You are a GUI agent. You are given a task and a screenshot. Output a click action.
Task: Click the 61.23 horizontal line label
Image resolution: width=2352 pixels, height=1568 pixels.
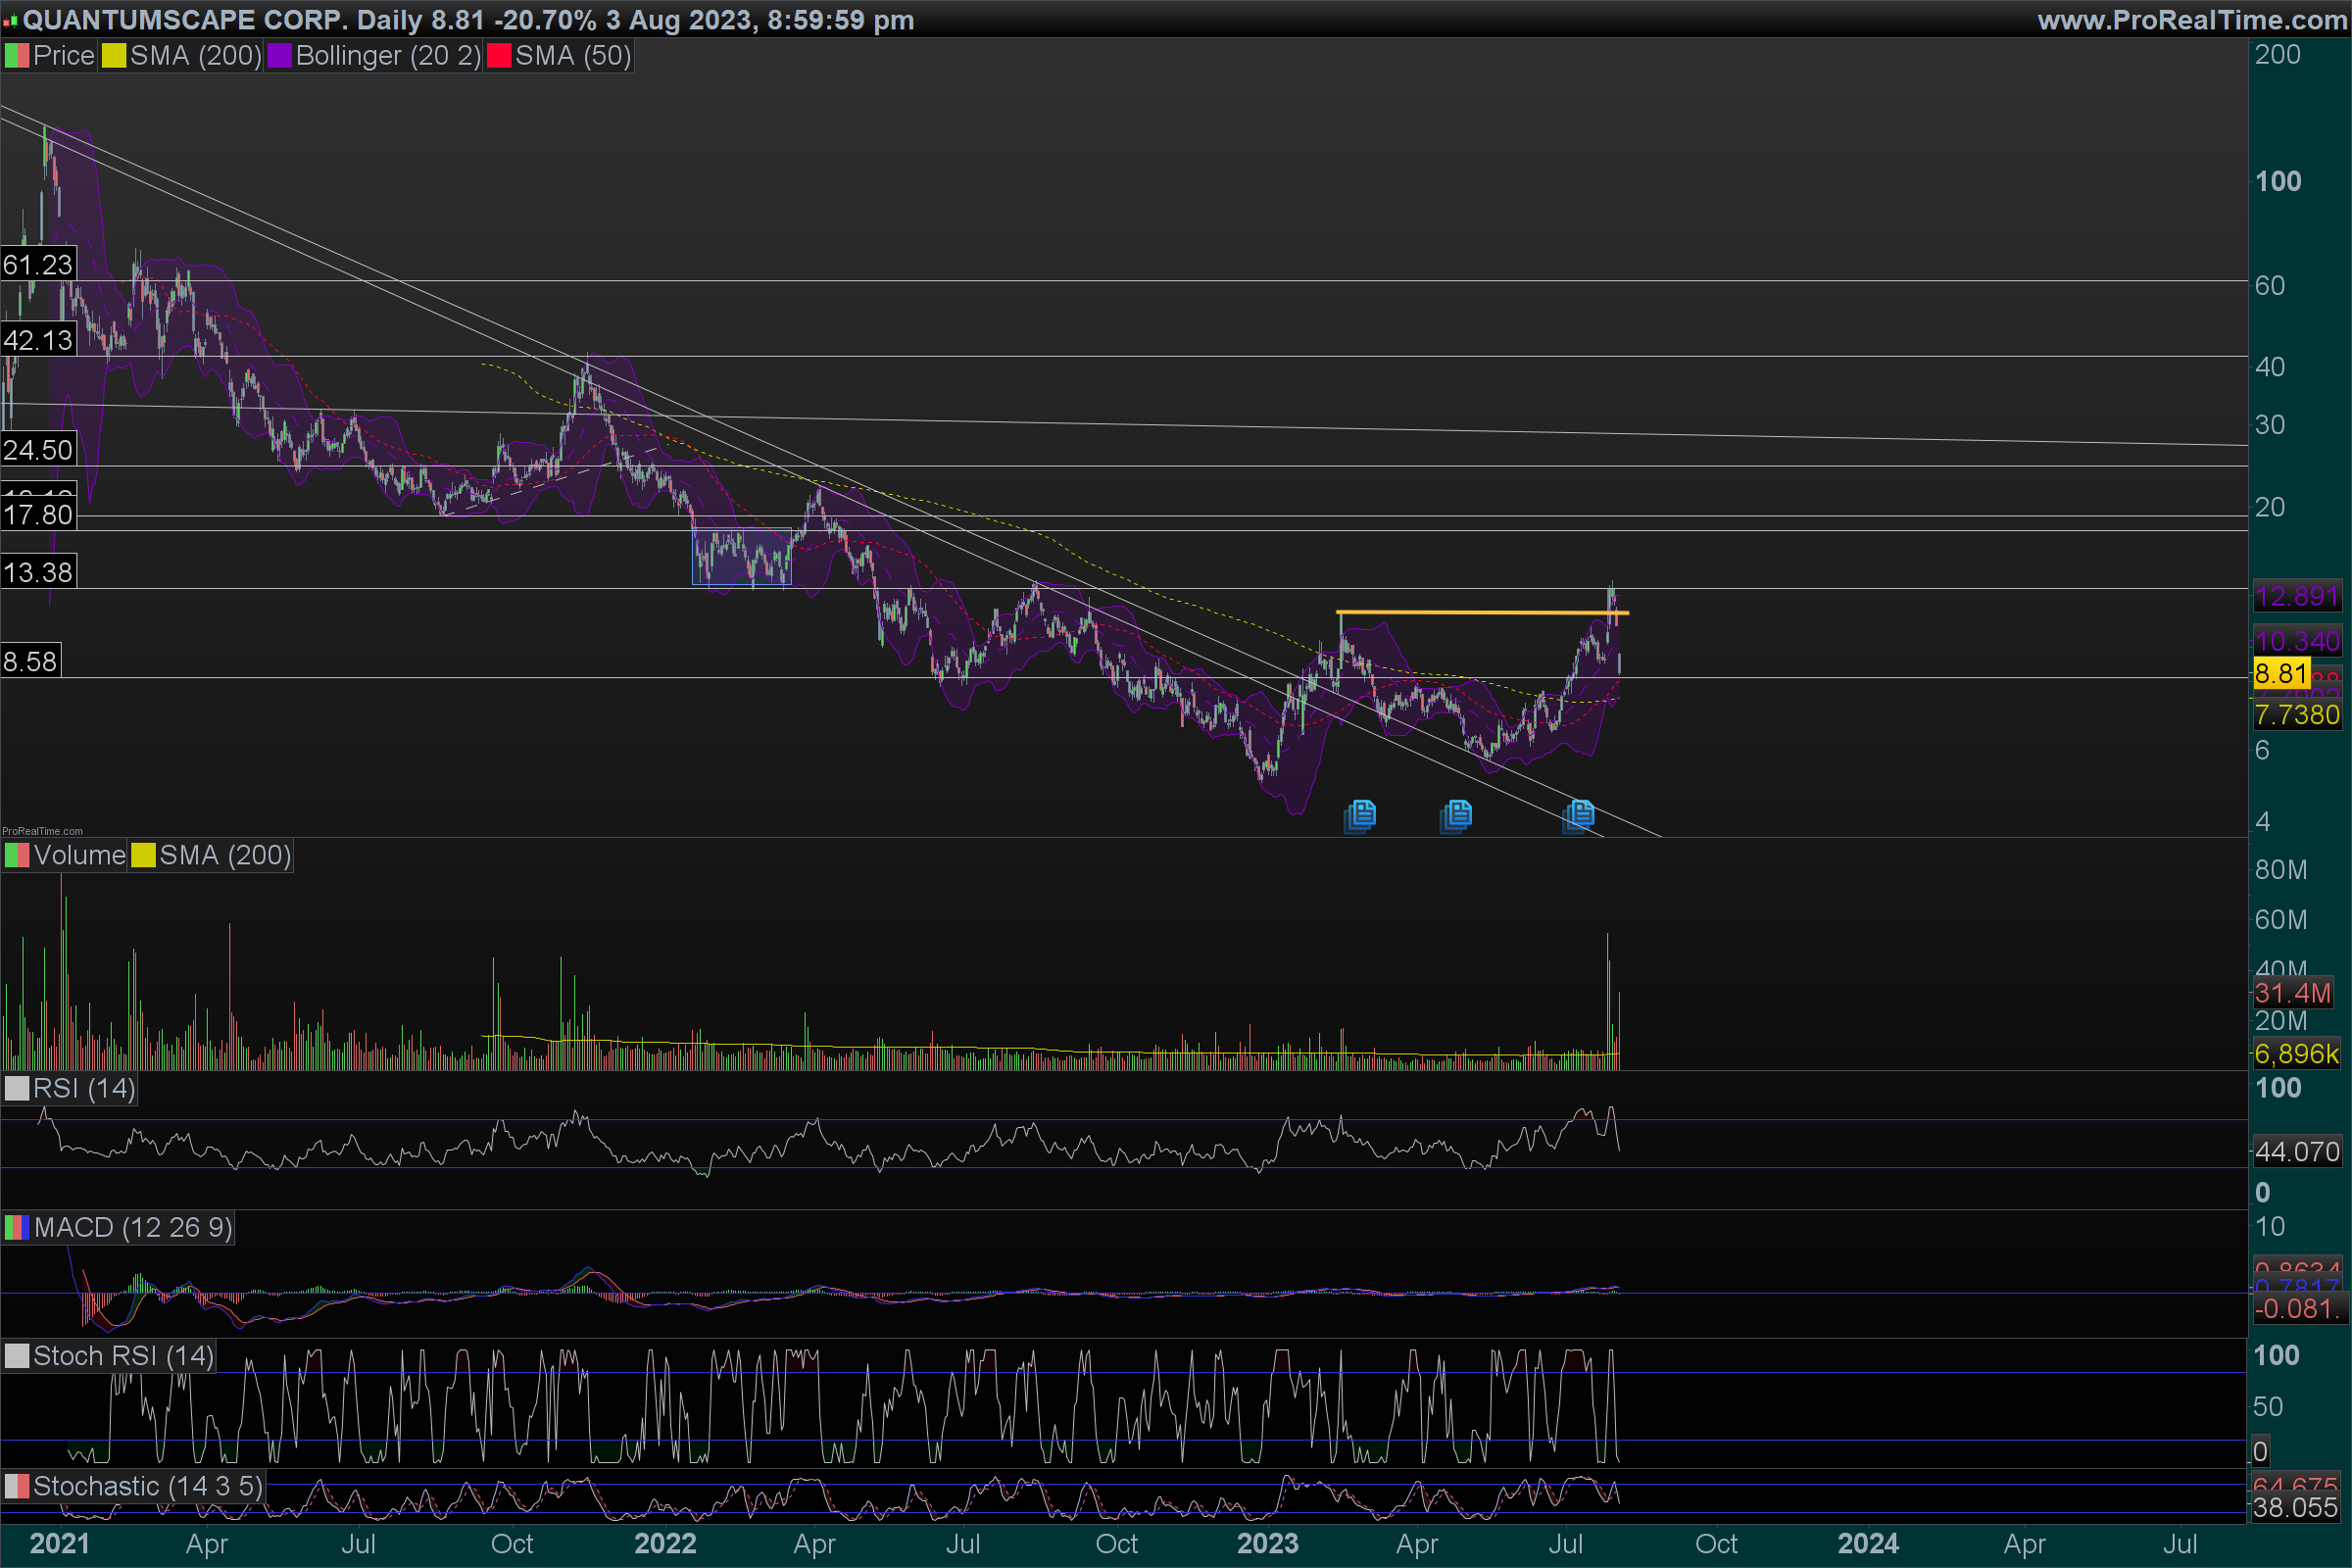click(x=38, y=265)
